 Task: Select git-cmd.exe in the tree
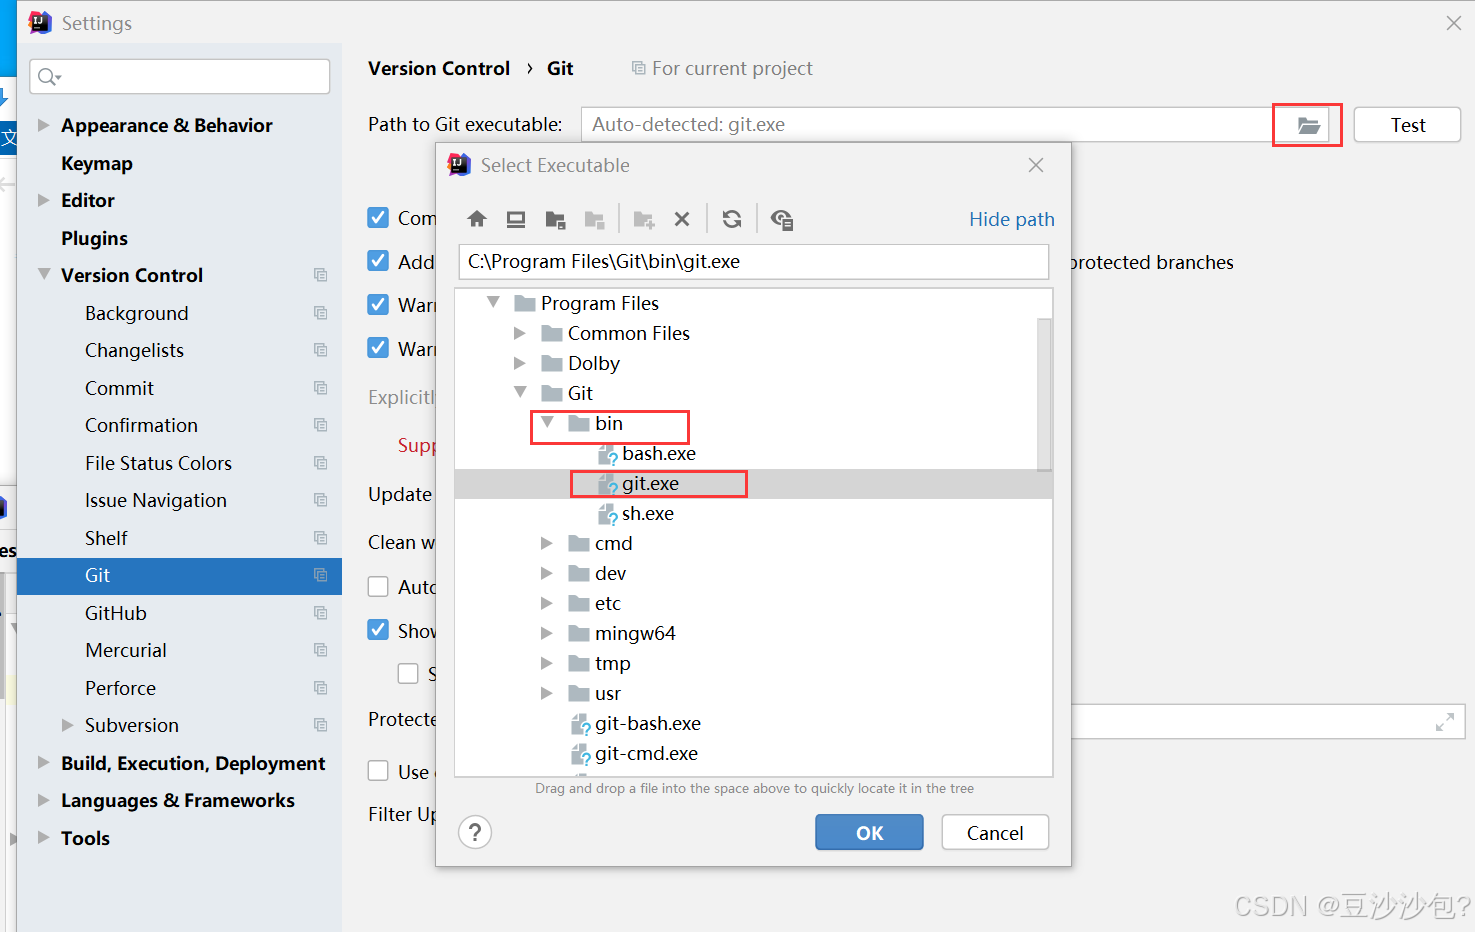646,754
